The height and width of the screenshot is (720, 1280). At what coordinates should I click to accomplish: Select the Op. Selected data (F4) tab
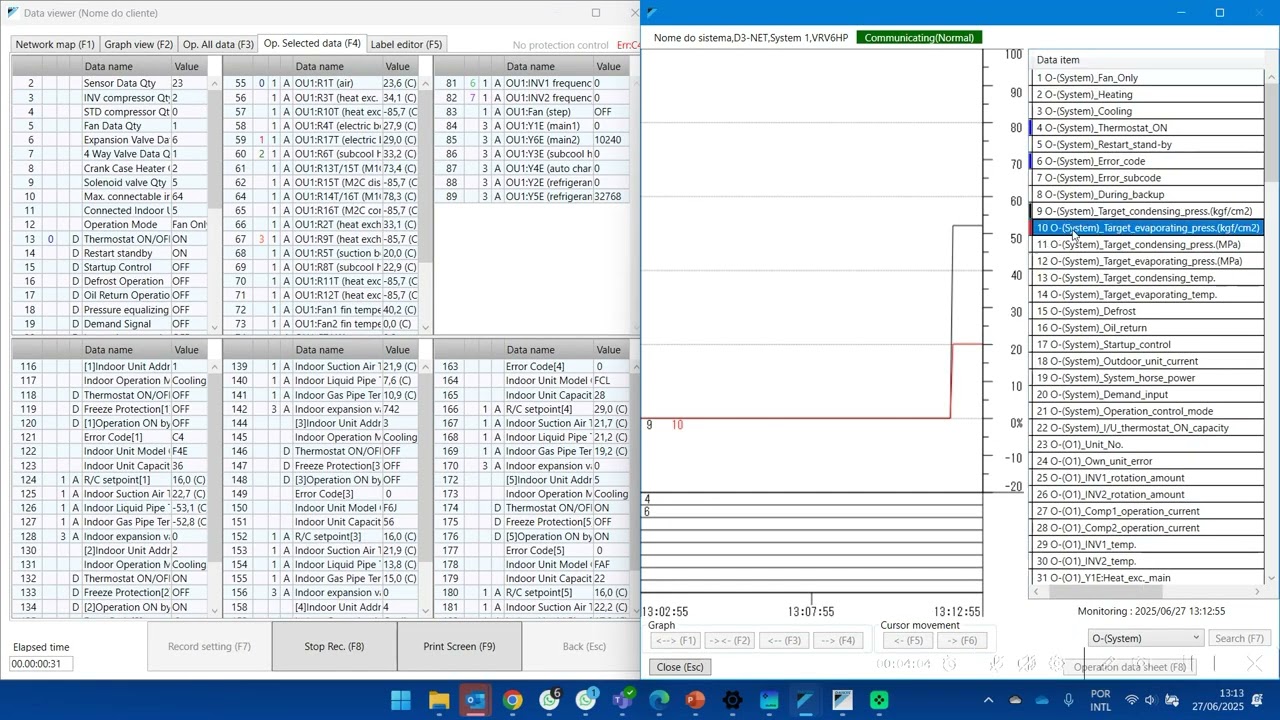pyautogui.click(x=312, y=43)
